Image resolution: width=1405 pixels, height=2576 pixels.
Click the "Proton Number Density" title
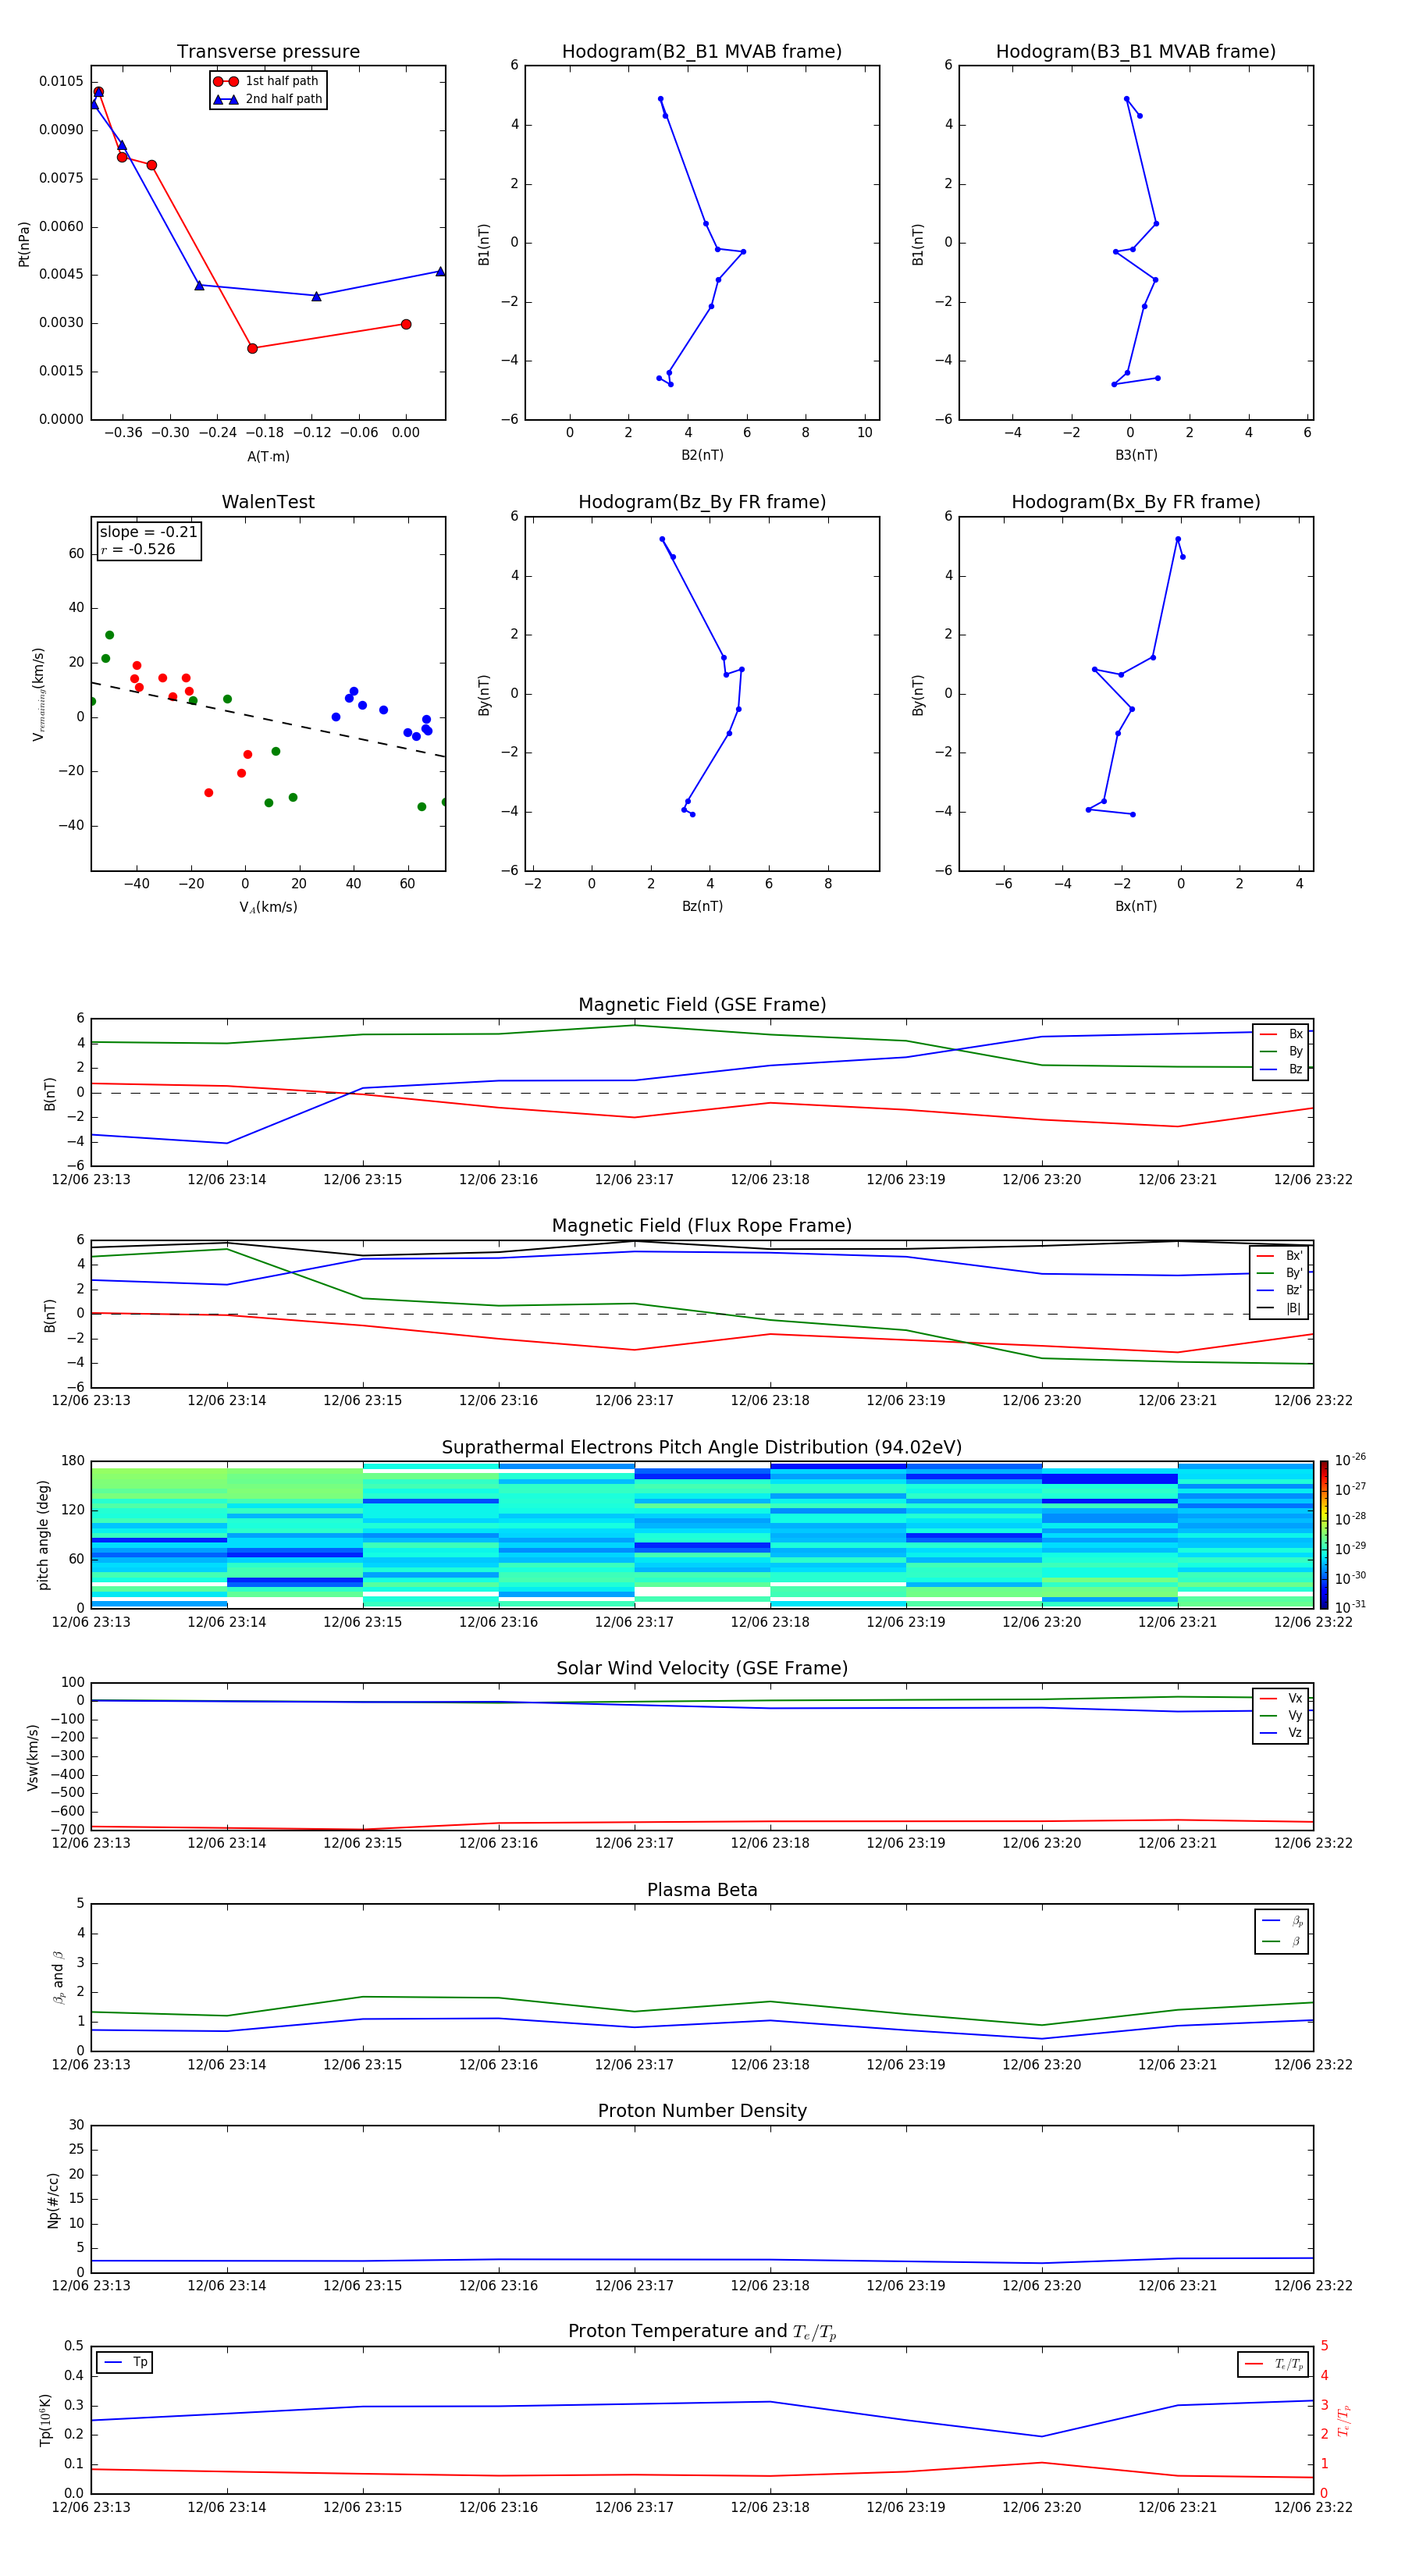702,2111
